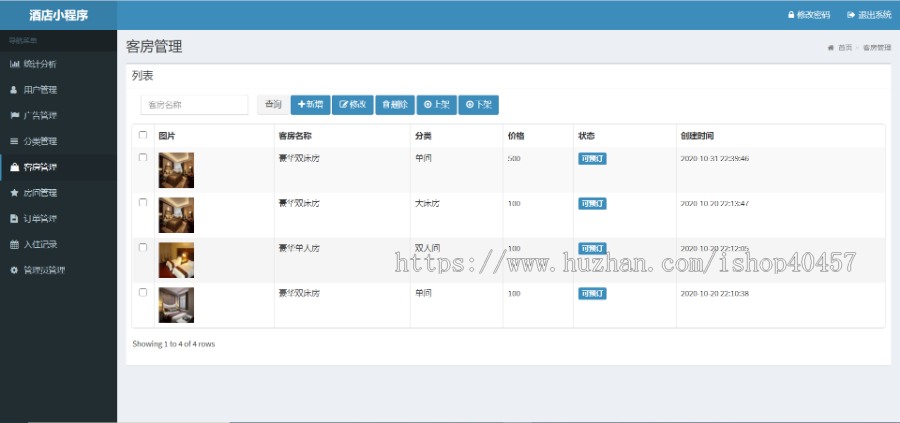Click the 大床房 category cell

click(x=427, y=203)
